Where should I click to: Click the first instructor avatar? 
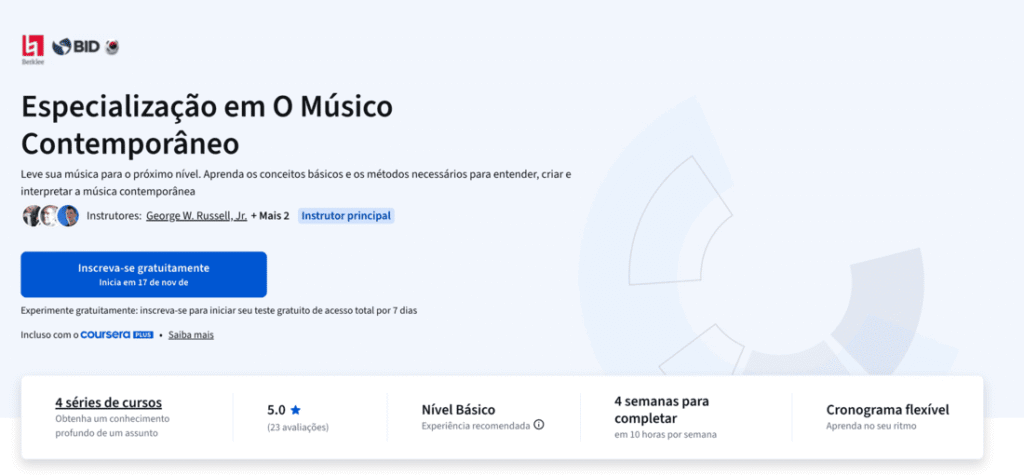pos(32,215)
